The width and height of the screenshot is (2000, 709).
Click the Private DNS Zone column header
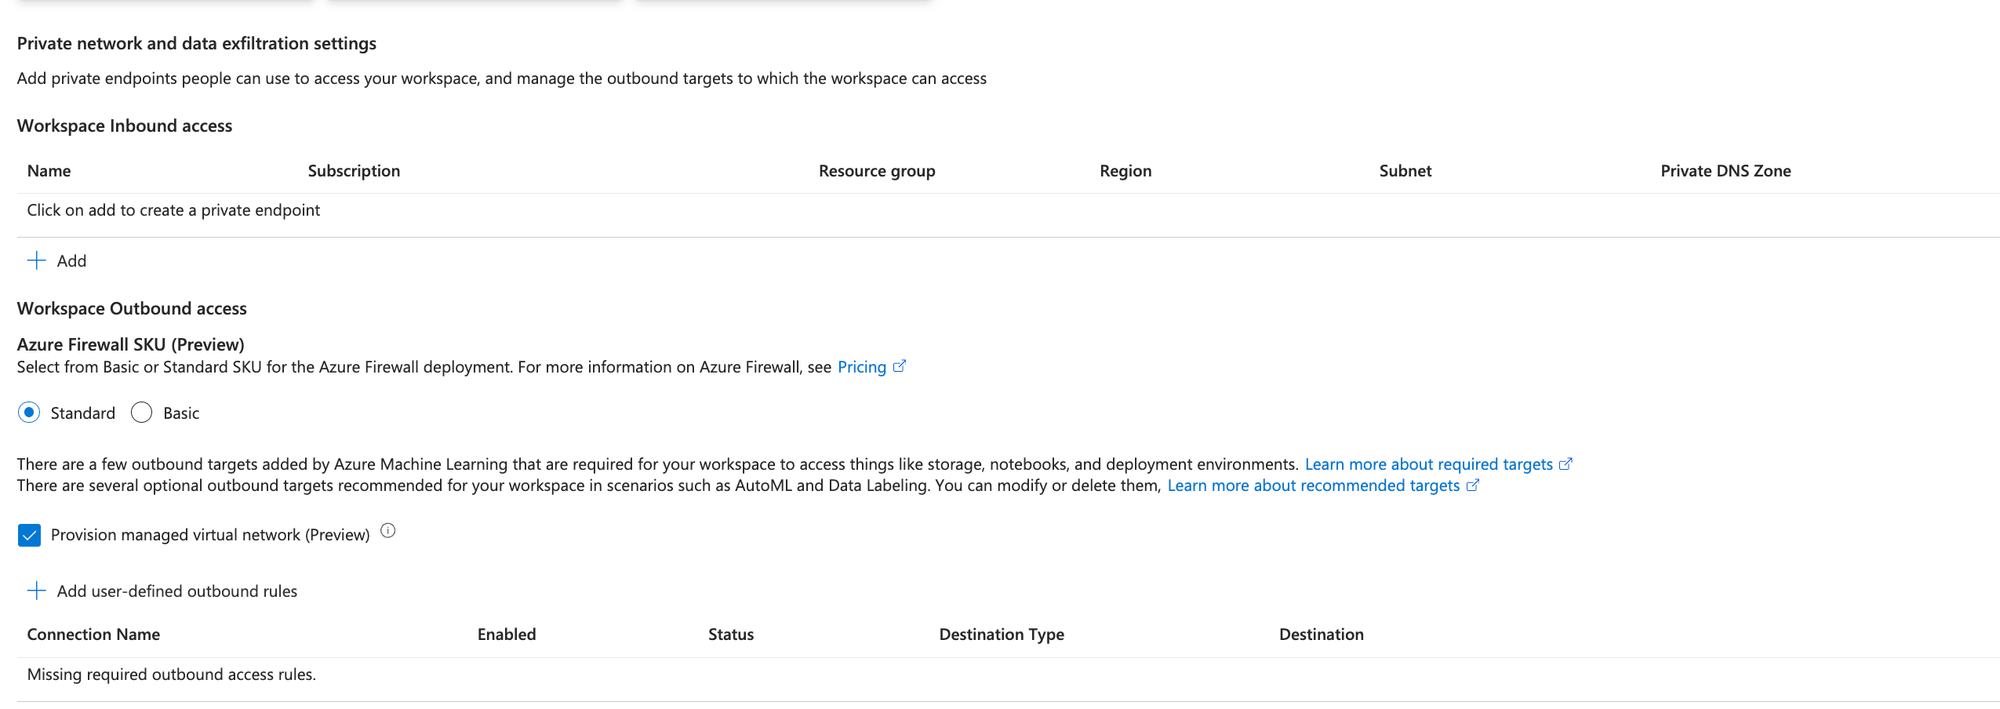[1725, 171]
